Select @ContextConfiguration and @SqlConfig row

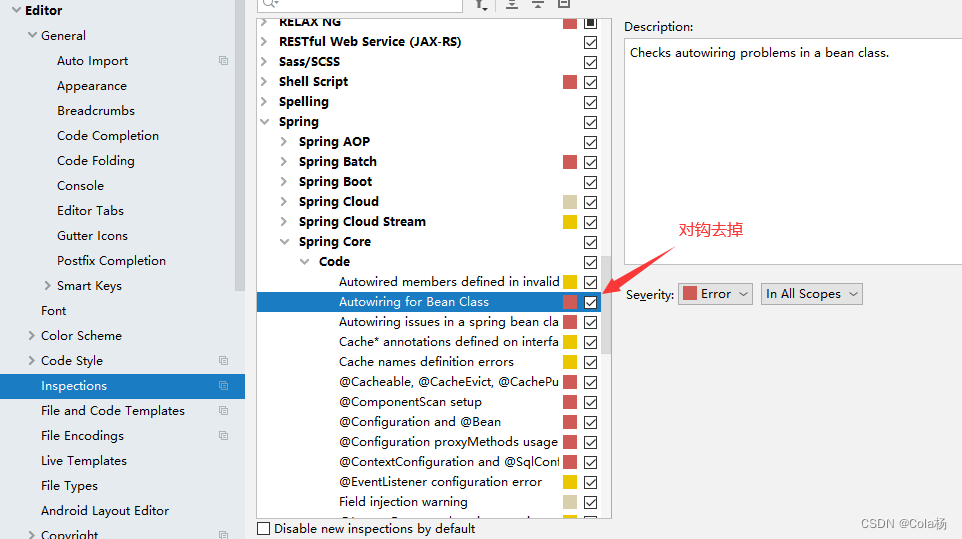pos(428,462)
